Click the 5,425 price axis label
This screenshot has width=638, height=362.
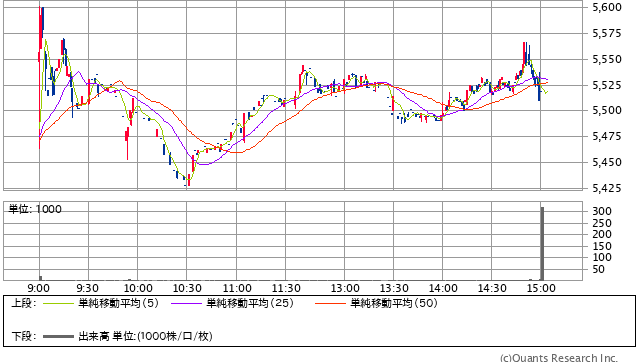coord(607,188)
